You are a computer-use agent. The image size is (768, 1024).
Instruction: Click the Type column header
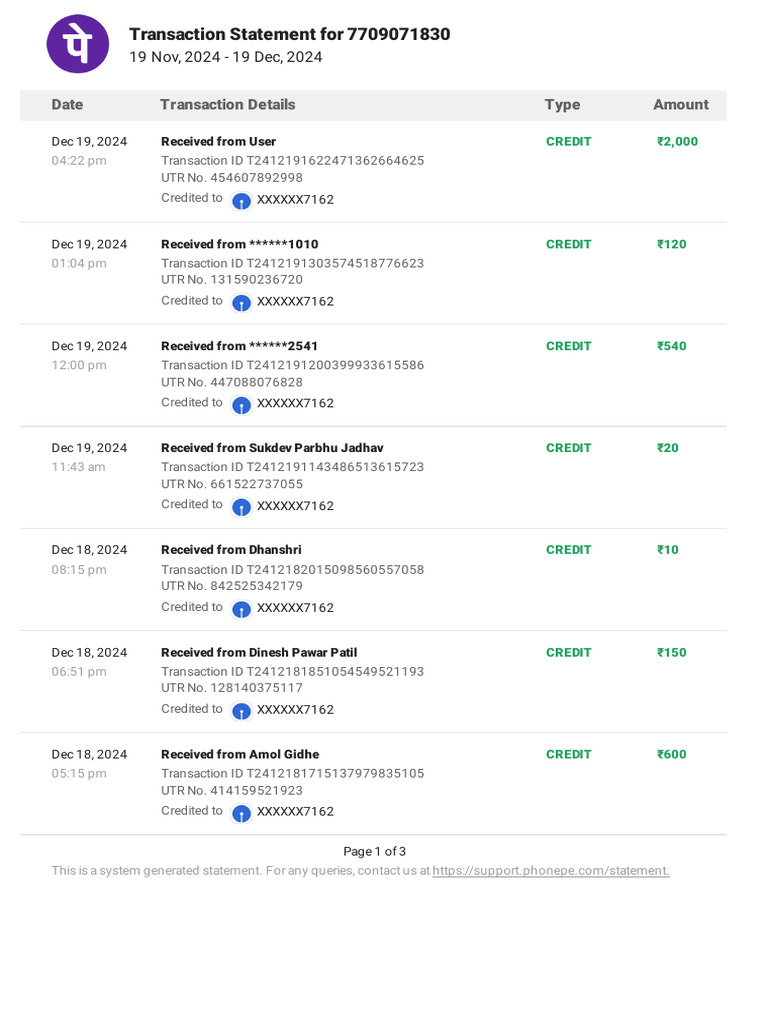coord(562,105)
